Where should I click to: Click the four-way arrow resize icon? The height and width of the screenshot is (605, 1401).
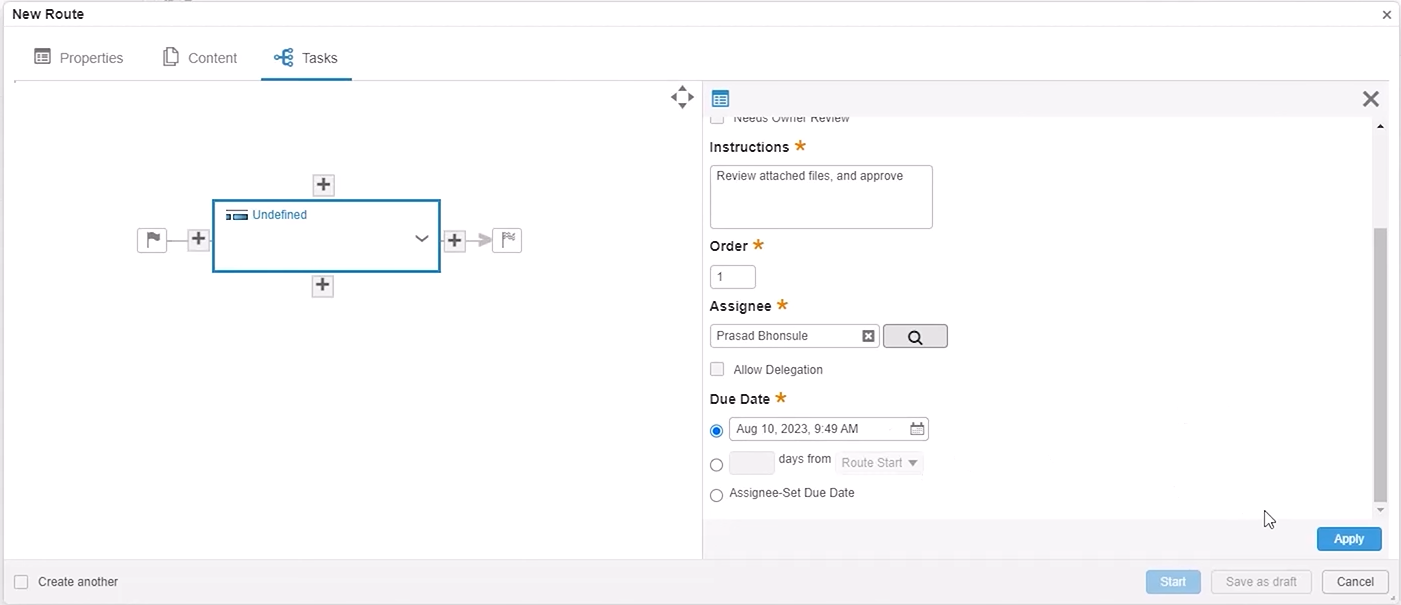point(682,97)
